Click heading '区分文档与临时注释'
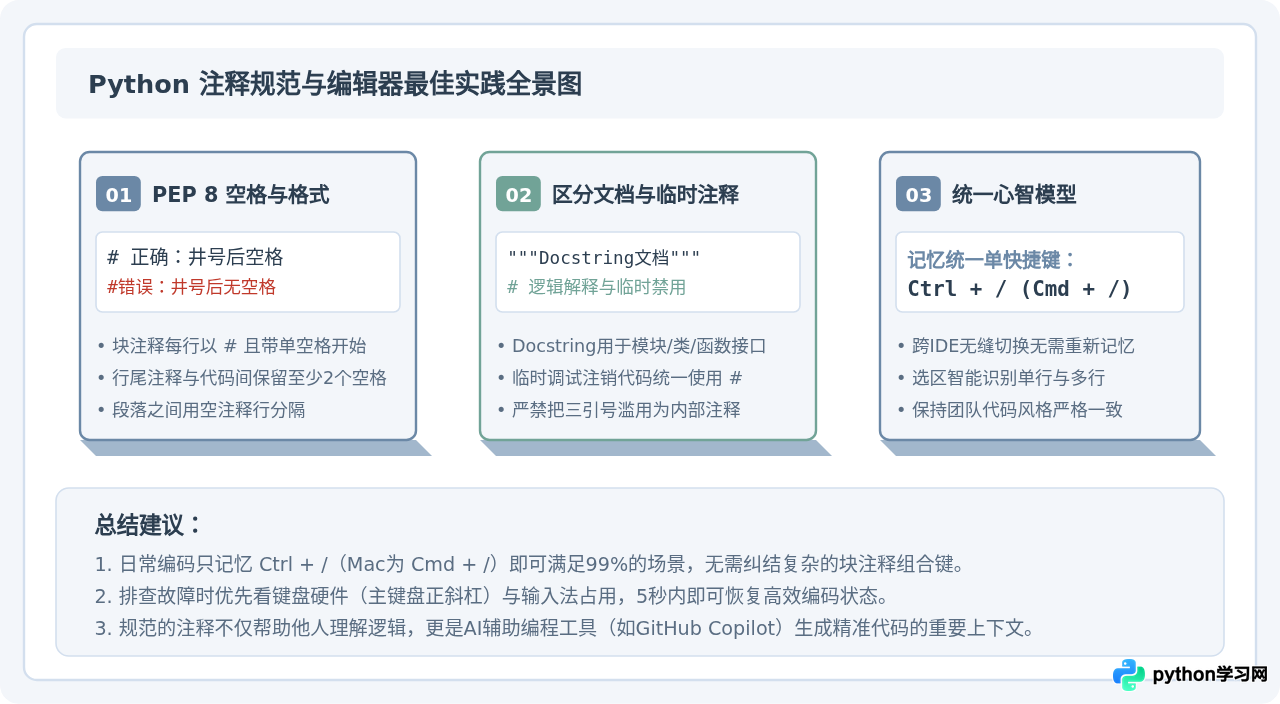The width and height of the screenshot is (1280, 704). tap(646, 195)
